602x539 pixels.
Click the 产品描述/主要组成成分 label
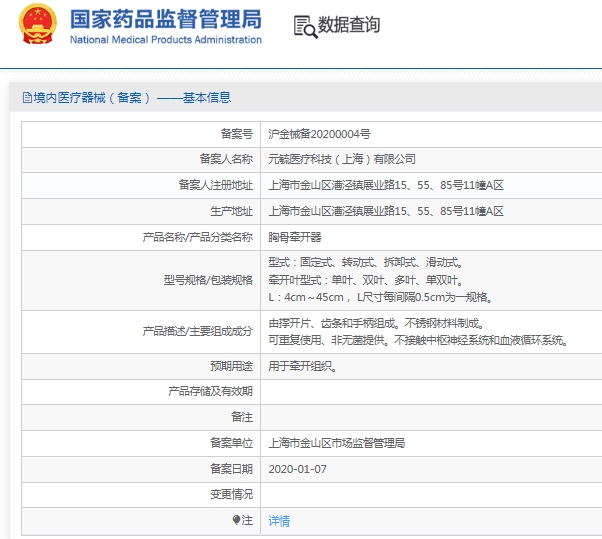(198, 331)
